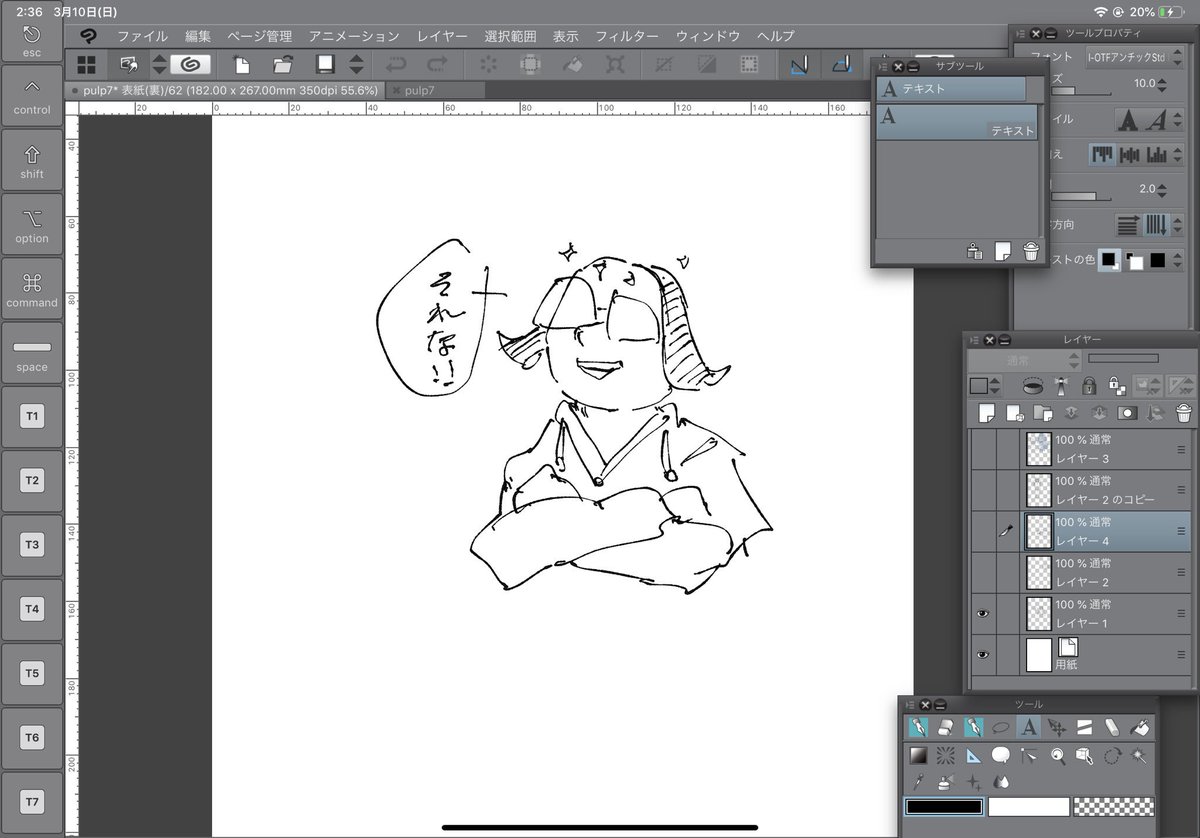Open file with folder icon in command bar
The height and width of the screenshot is (838, 1200).
(282, 64)
